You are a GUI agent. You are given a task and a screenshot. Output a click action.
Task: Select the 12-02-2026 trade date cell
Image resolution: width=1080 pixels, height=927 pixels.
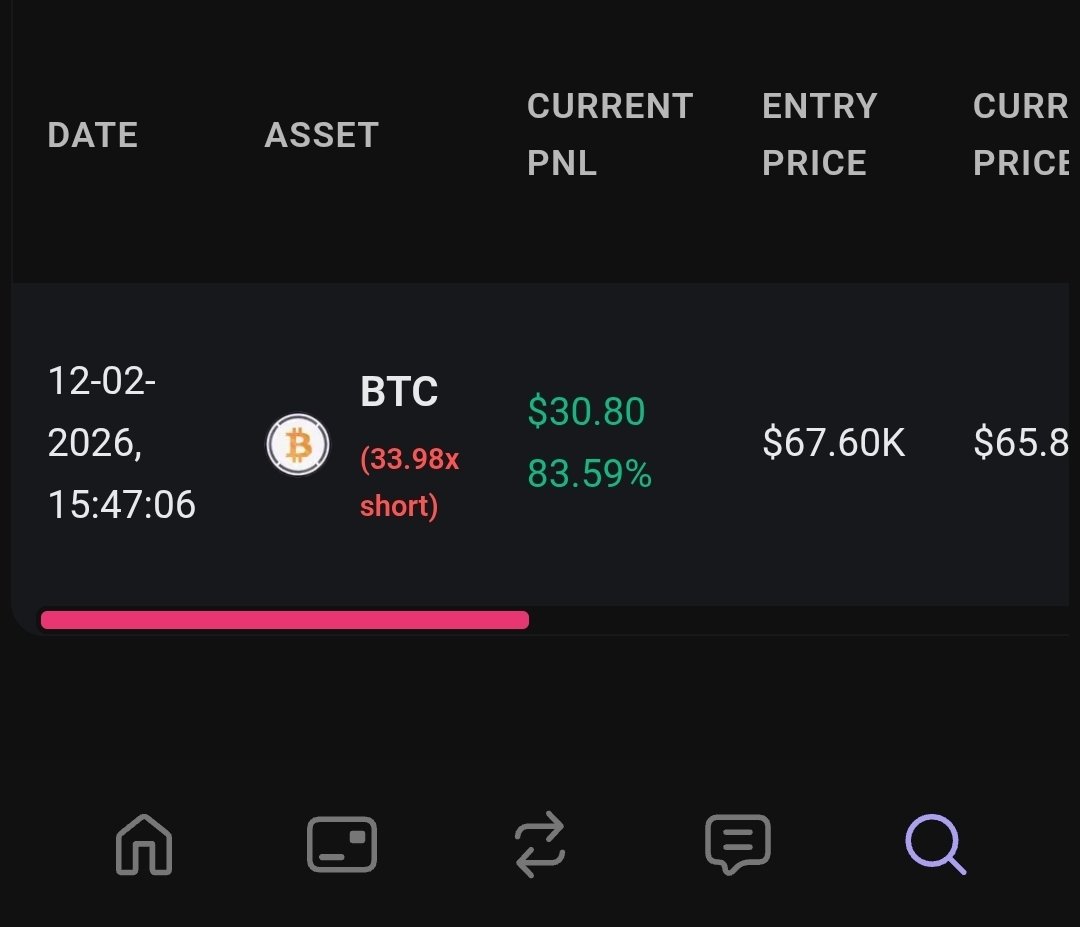(x=102, y=411)
